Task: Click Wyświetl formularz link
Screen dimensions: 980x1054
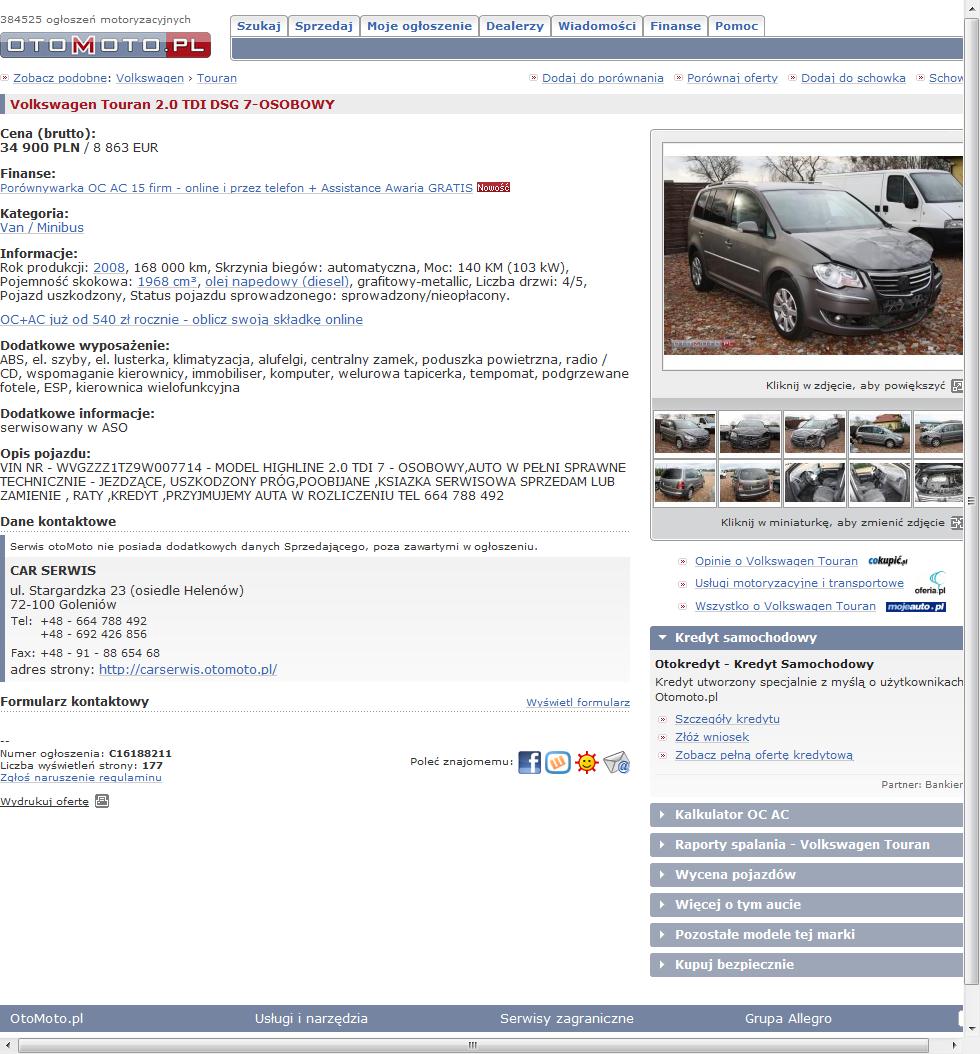Action: pos(578,702)
